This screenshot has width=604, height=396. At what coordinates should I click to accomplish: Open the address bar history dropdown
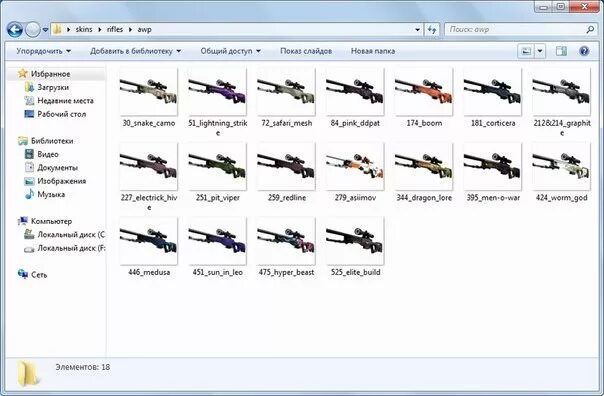pyautogui.click(x=418, y=30)
